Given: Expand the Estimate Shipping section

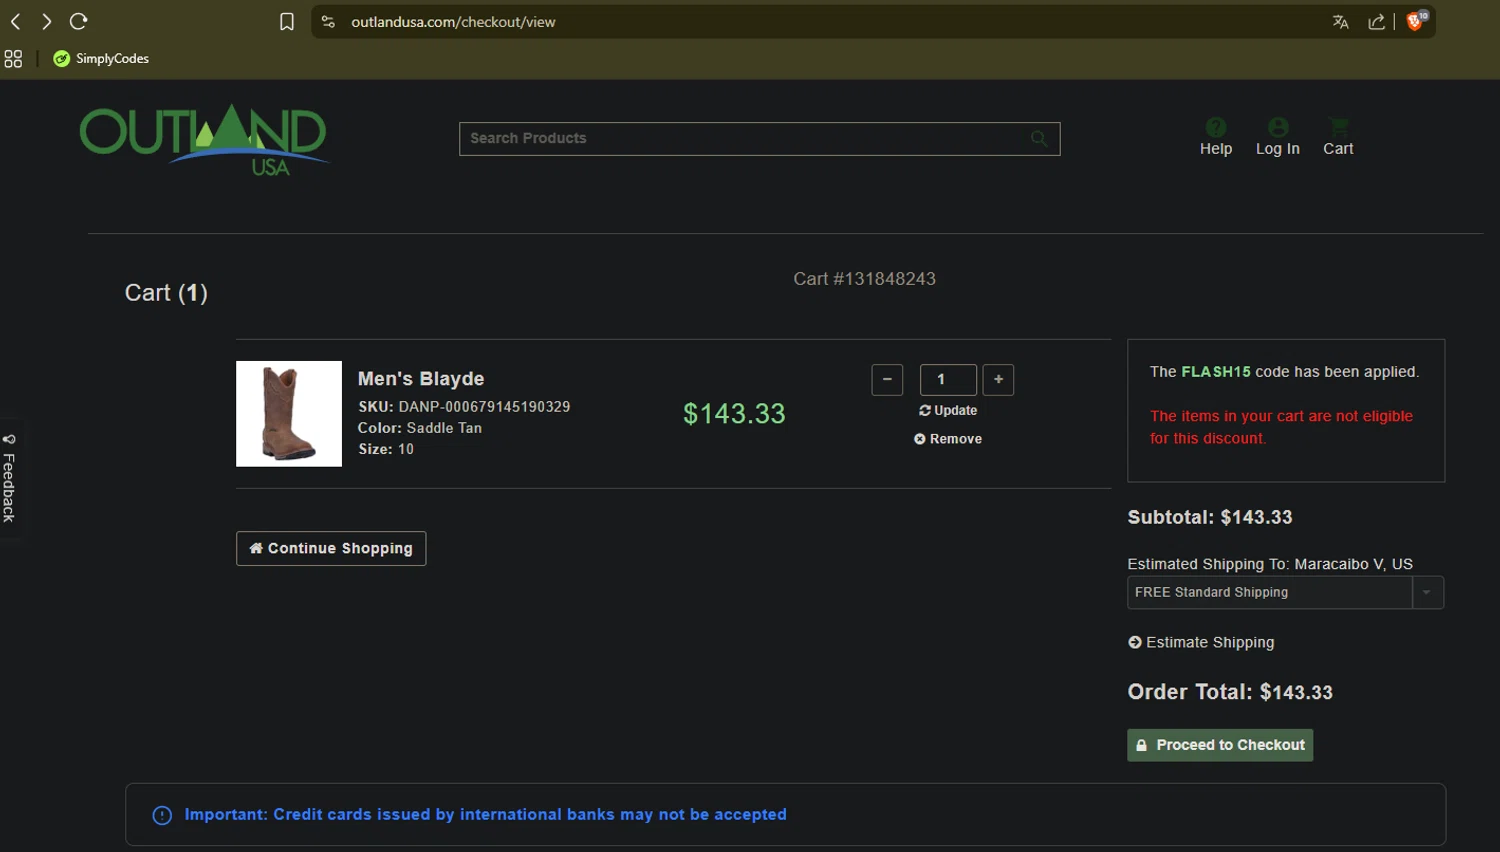Looking at the screenshot, I should [1201, 642].
